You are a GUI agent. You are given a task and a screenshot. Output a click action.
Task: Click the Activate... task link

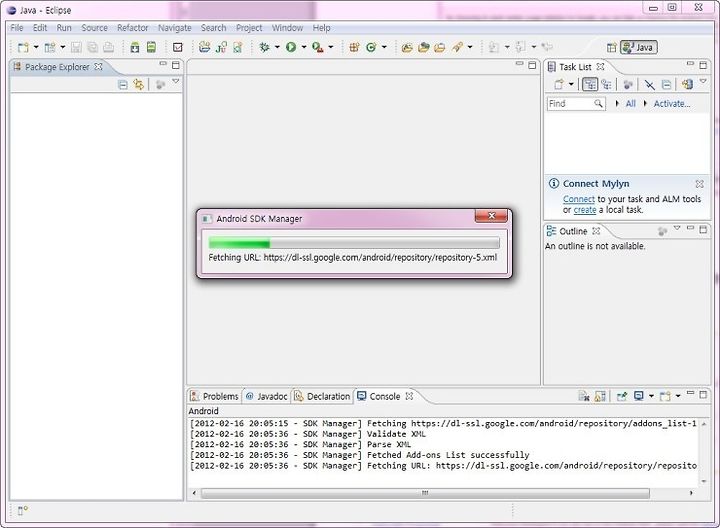click(672, 104)
